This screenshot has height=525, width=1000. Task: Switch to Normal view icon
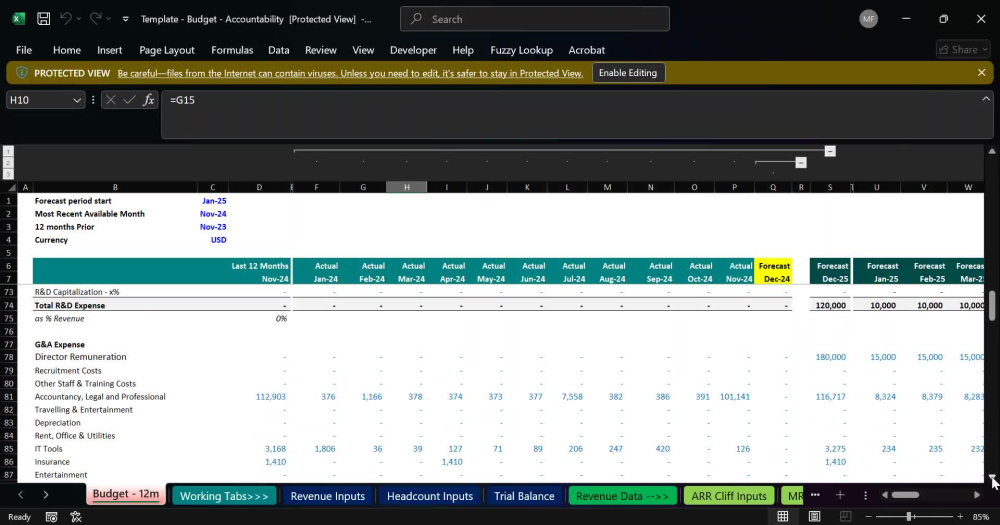[x=783, y=517]
